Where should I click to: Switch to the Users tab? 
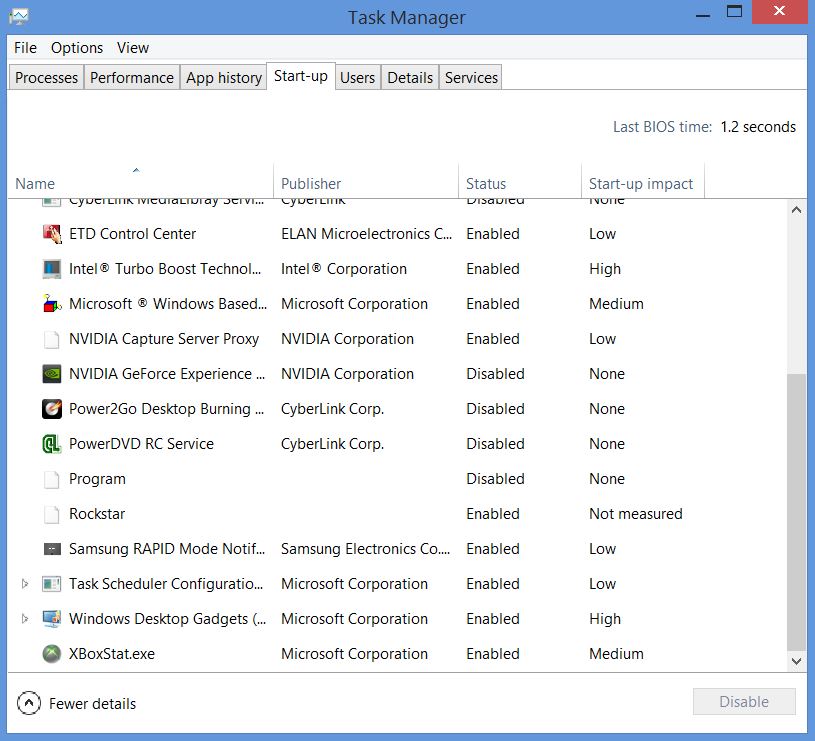[x=358, y=77]
